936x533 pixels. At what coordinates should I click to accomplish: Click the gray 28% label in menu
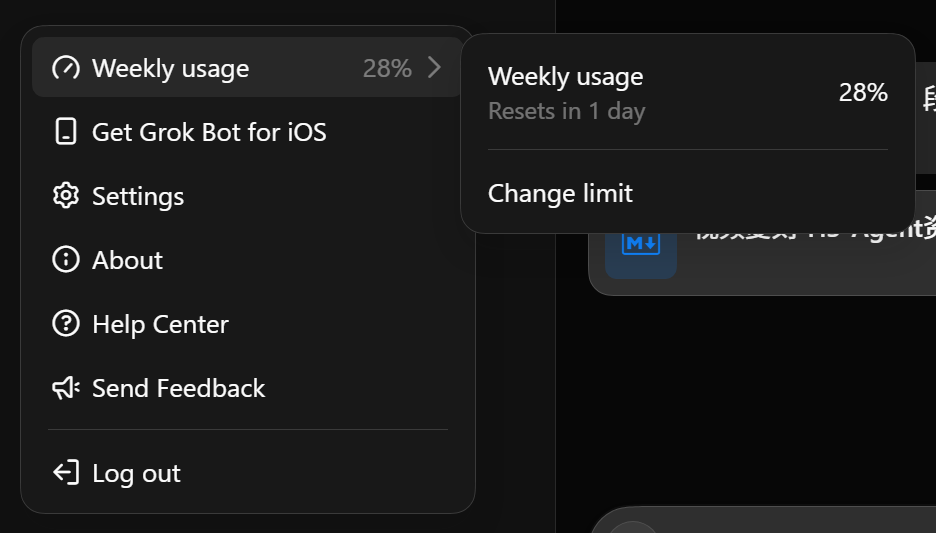click(387, 68)
